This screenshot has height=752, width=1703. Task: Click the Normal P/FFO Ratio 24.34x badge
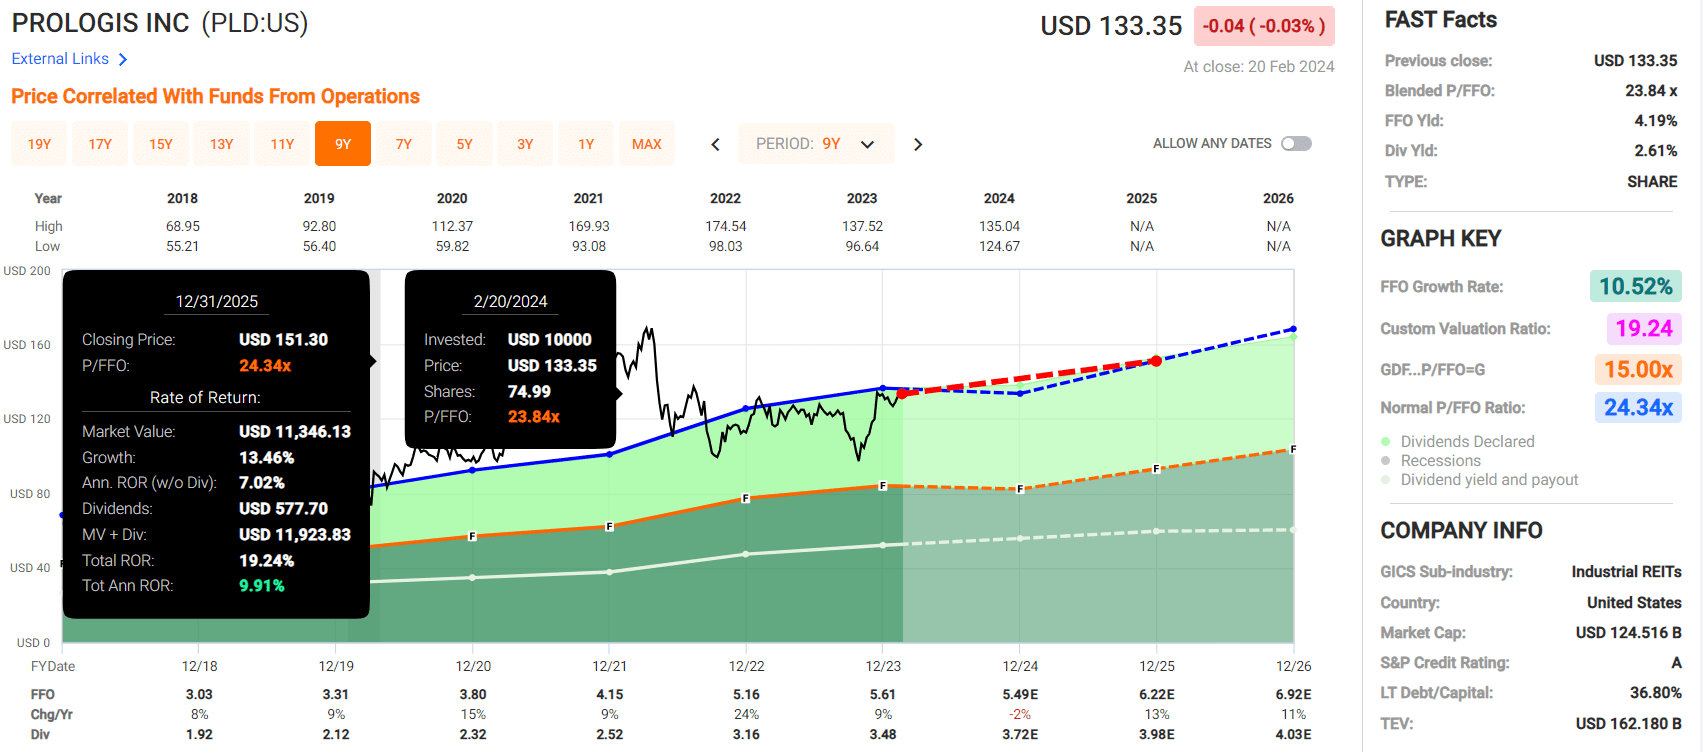click(x=1637, y=408)
